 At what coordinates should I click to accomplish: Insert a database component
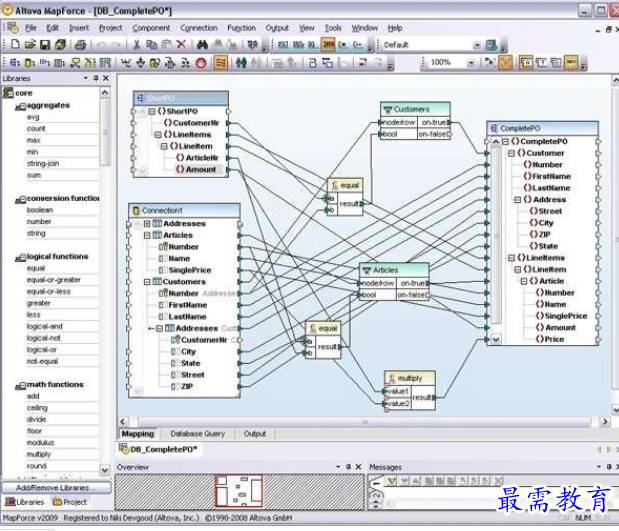30,63
